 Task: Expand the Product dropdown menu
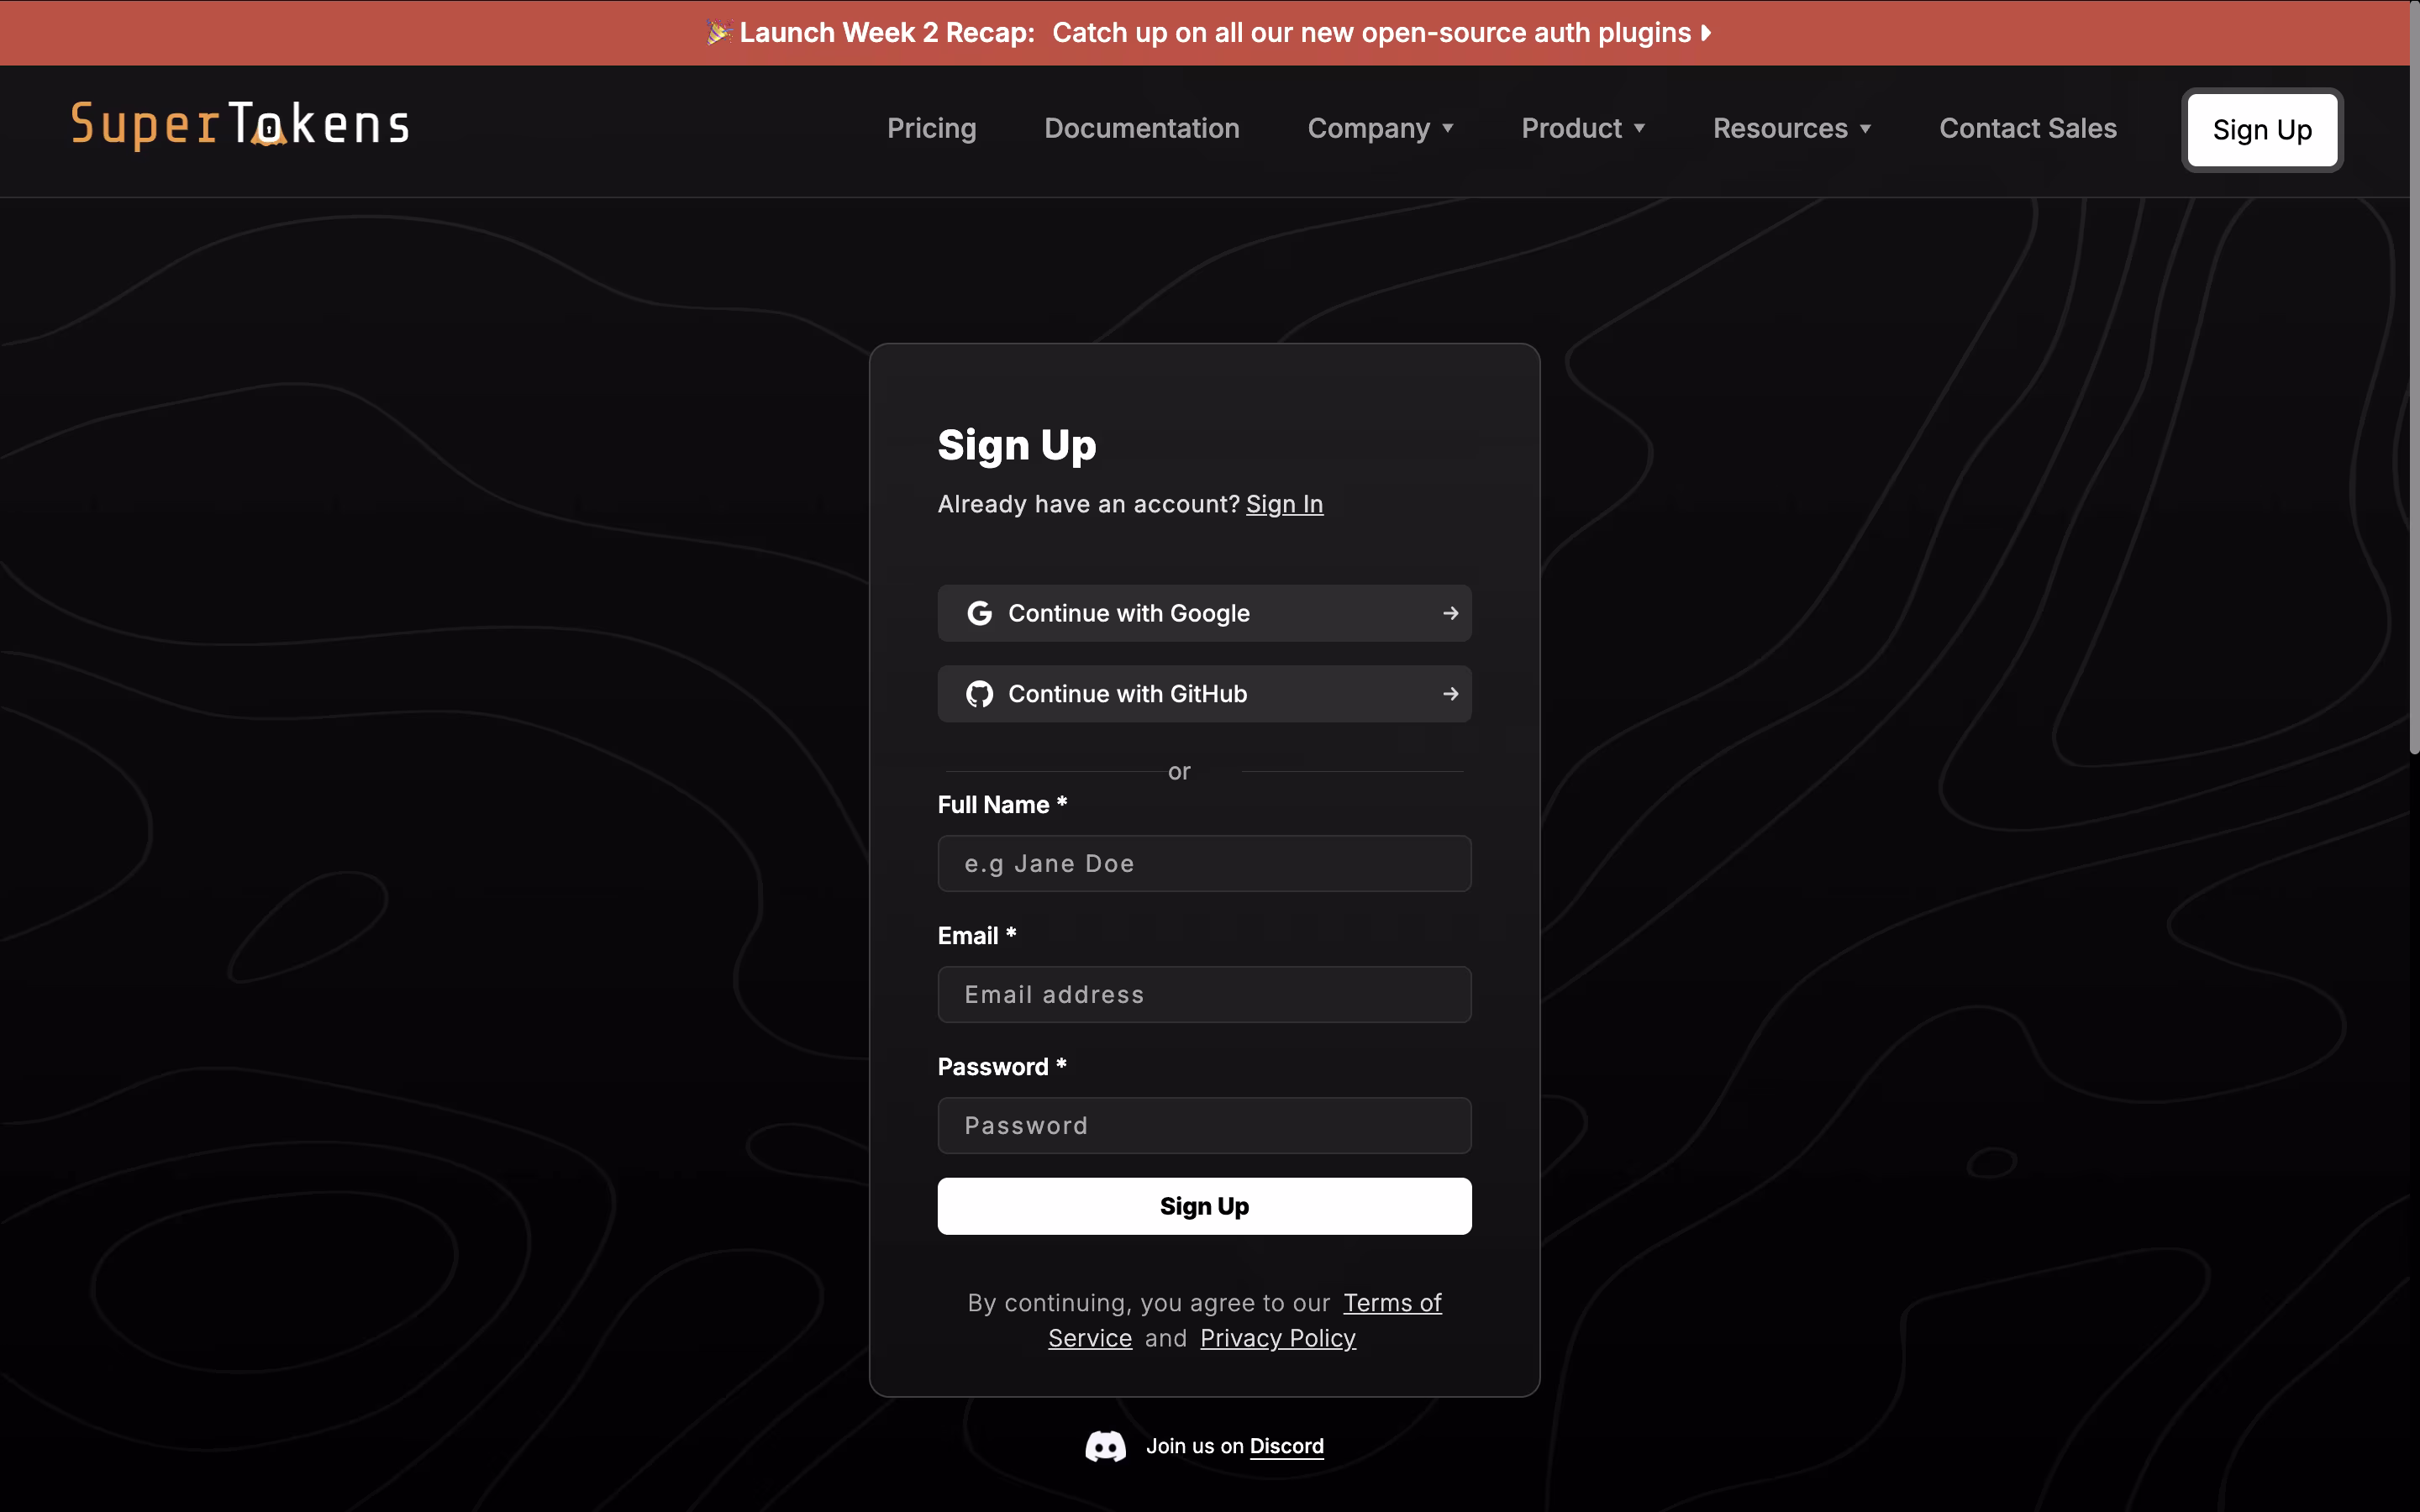click(x=1583, y=128)
